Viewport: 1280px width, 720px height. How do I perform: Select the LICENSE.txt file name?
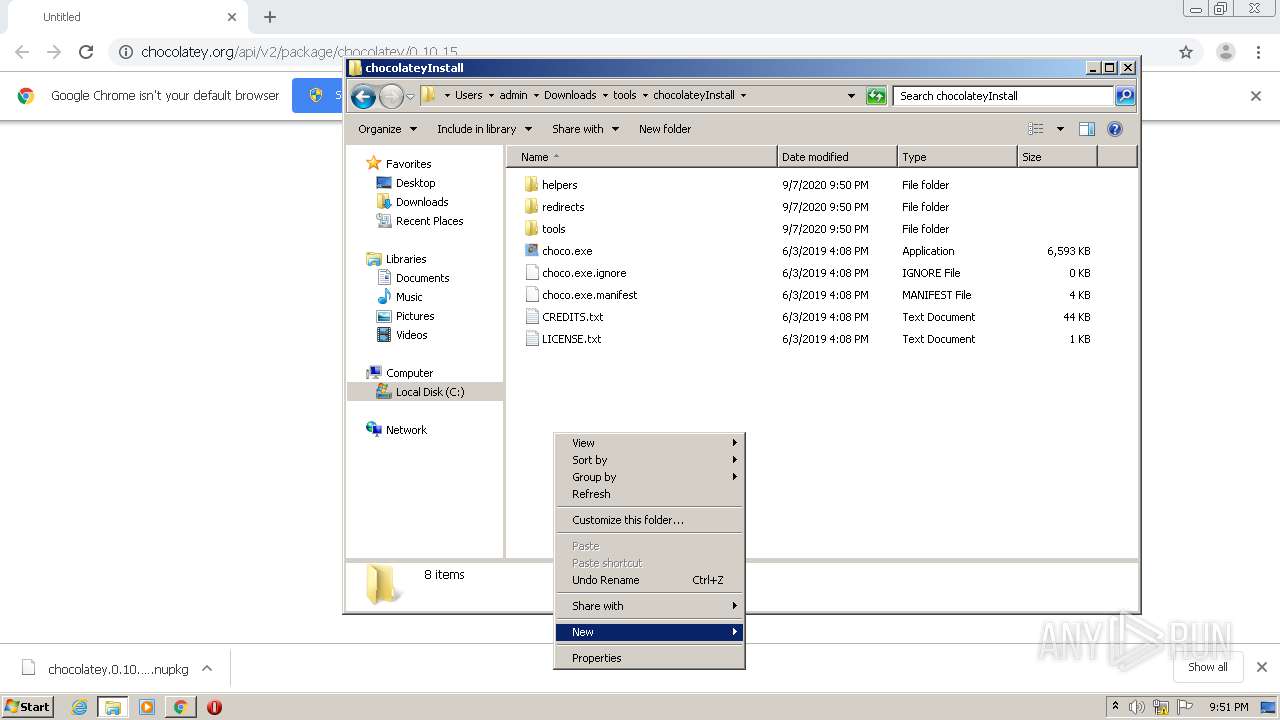[572, 339]
